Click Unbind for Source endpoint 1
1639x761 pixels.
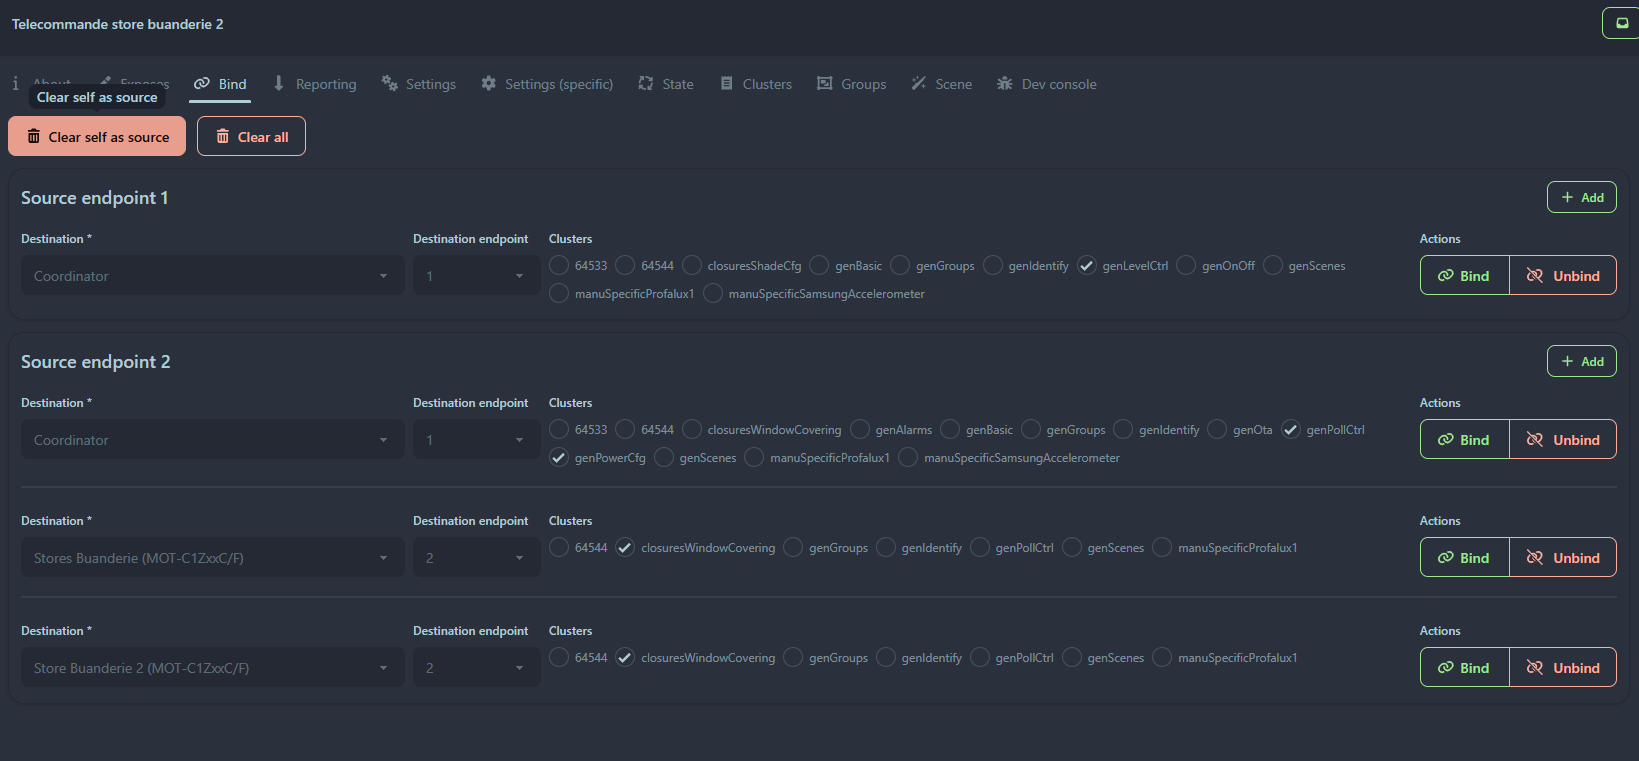1562,276
